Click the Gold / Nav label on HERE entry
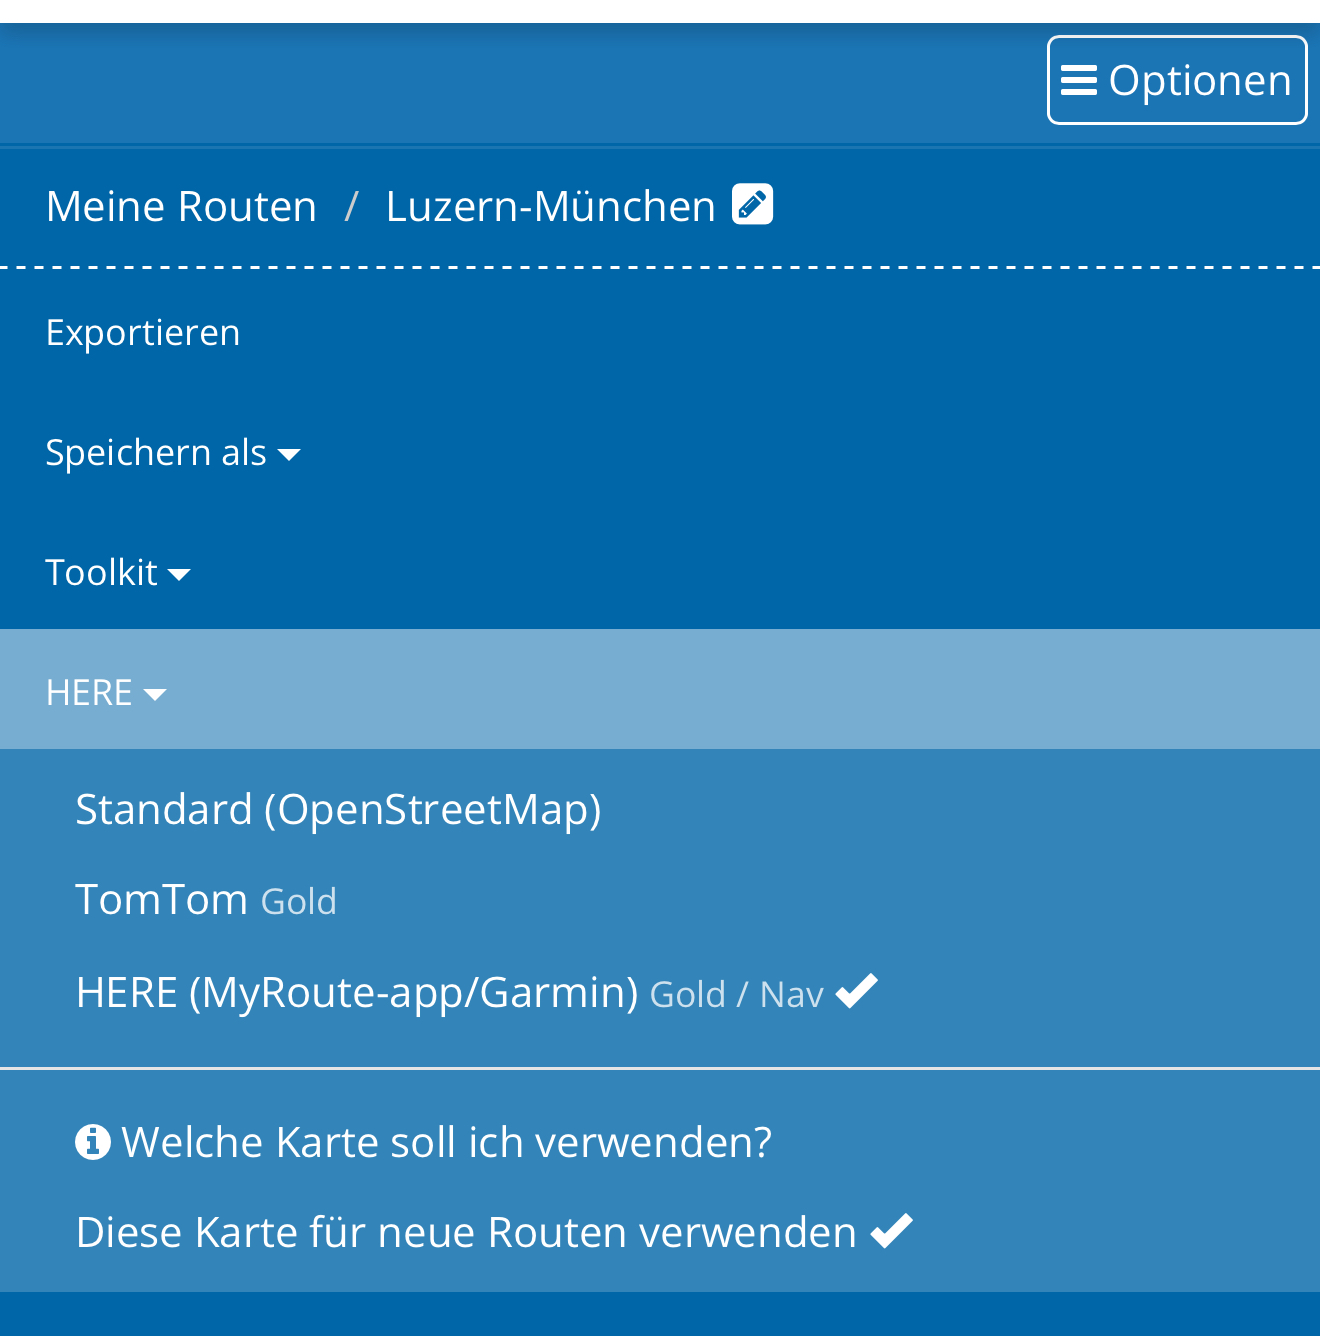 point(737,995)
